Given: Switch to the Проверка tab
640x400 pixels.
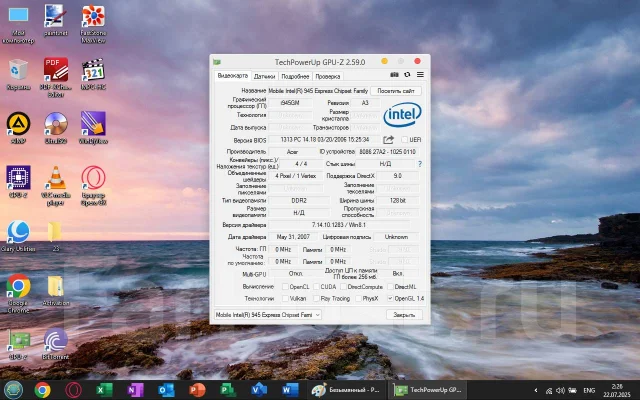Looking at the screenshot, I should click(x=327, y=76).
